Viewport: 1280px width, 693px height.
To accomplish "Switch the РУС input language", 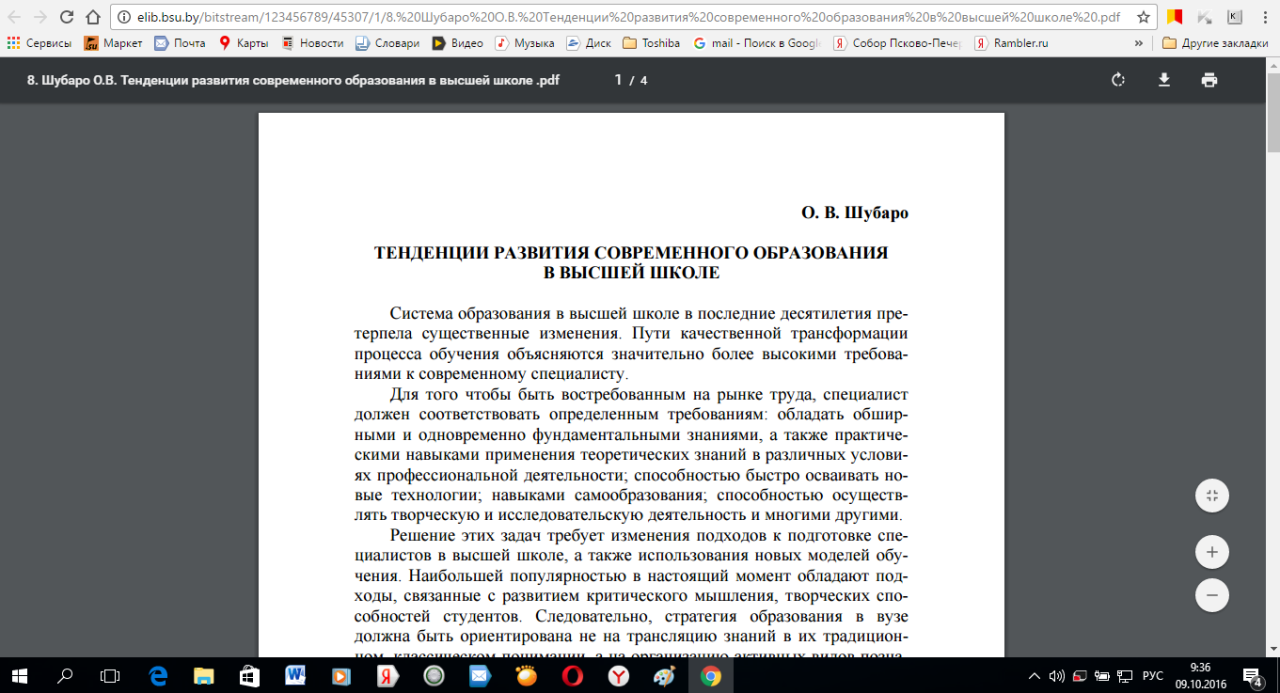I will 1153,676.
